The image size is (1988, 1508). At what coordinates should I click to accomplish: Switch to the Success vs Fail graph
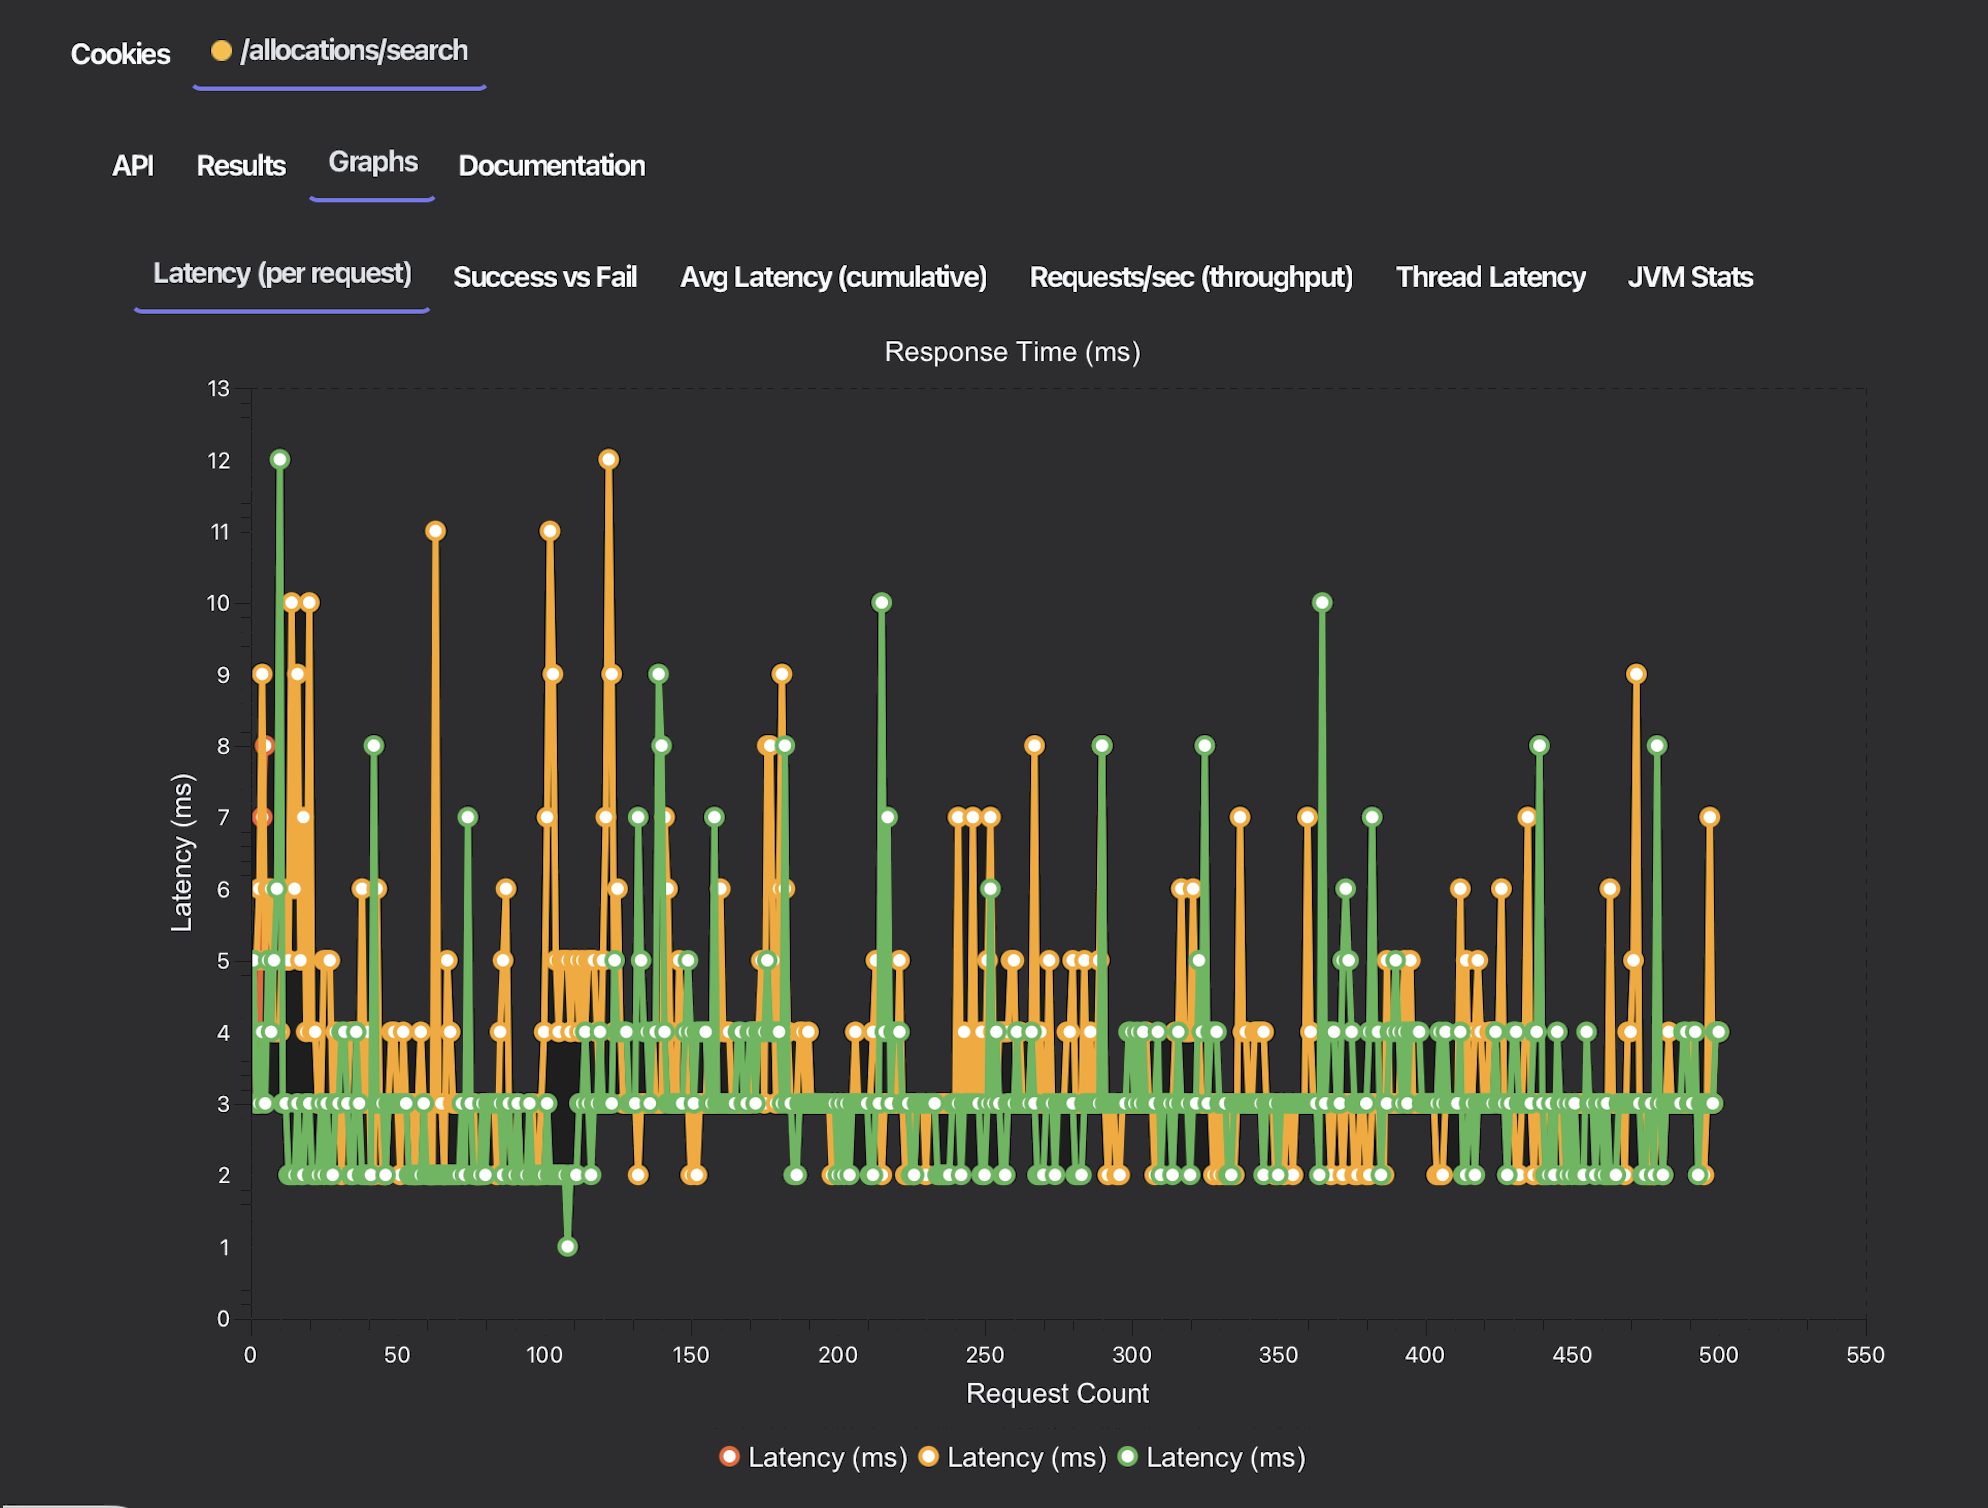(x=545, y=277)
